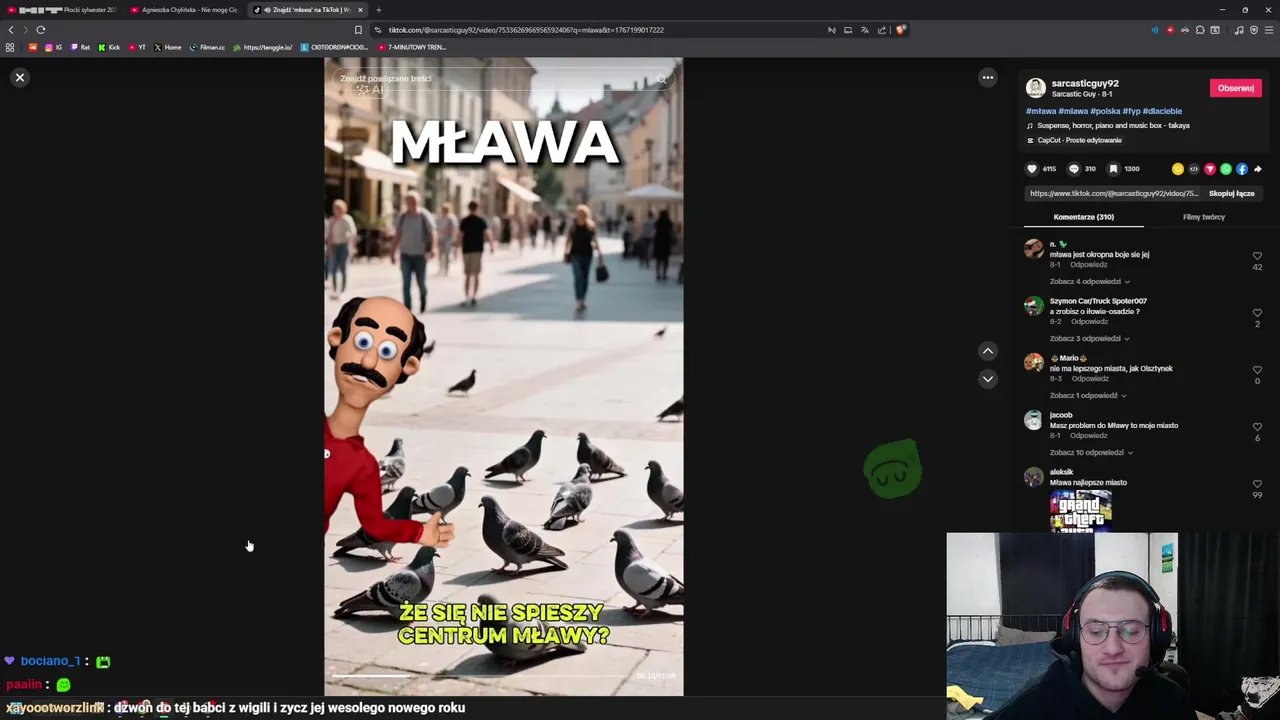
Task: Open the sarcasticguy92 username link
Action: [x=1085, y=84]
